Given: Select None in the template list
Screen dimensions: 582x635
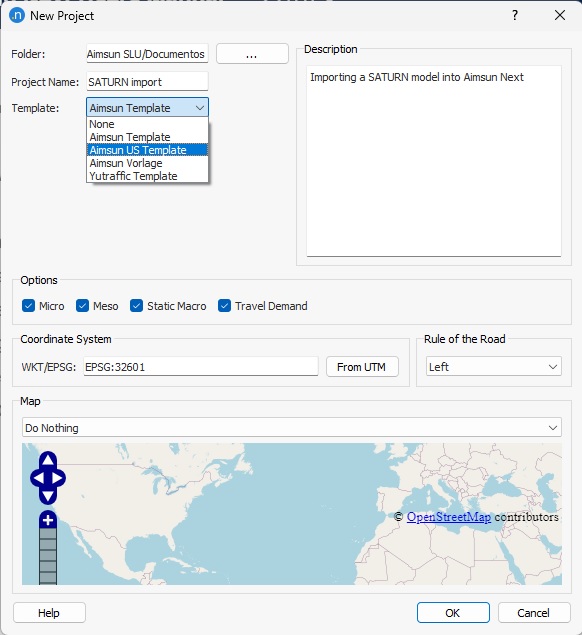Looking at the screenshot, I should click(147, 124).
